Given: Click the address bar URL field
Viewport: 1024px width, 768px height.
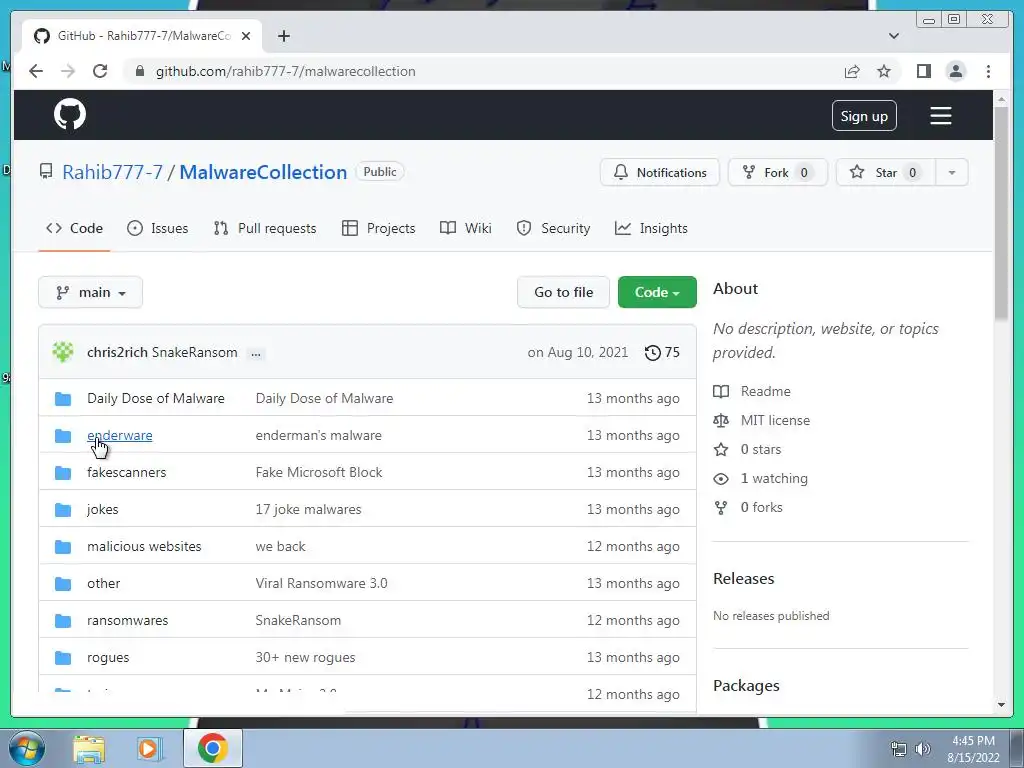Looking at the screenshot, I should [x=482, y=71].
